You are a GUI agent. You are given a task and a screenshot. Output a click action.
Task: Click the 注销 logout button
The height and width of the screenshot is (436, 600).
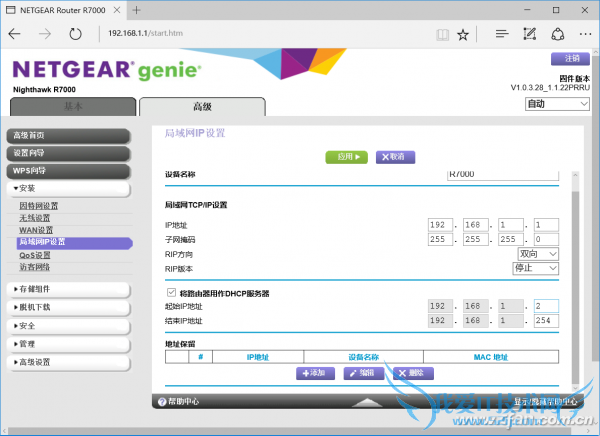tap(570, 59)
